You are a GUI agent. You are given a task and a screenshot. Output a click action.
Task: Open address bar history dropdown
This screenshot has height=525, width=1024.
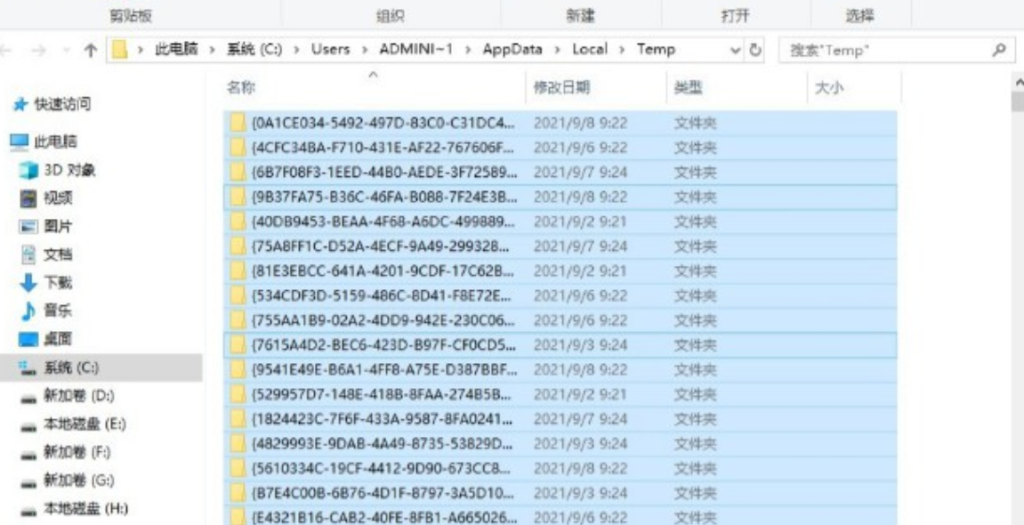click(735, 50)
